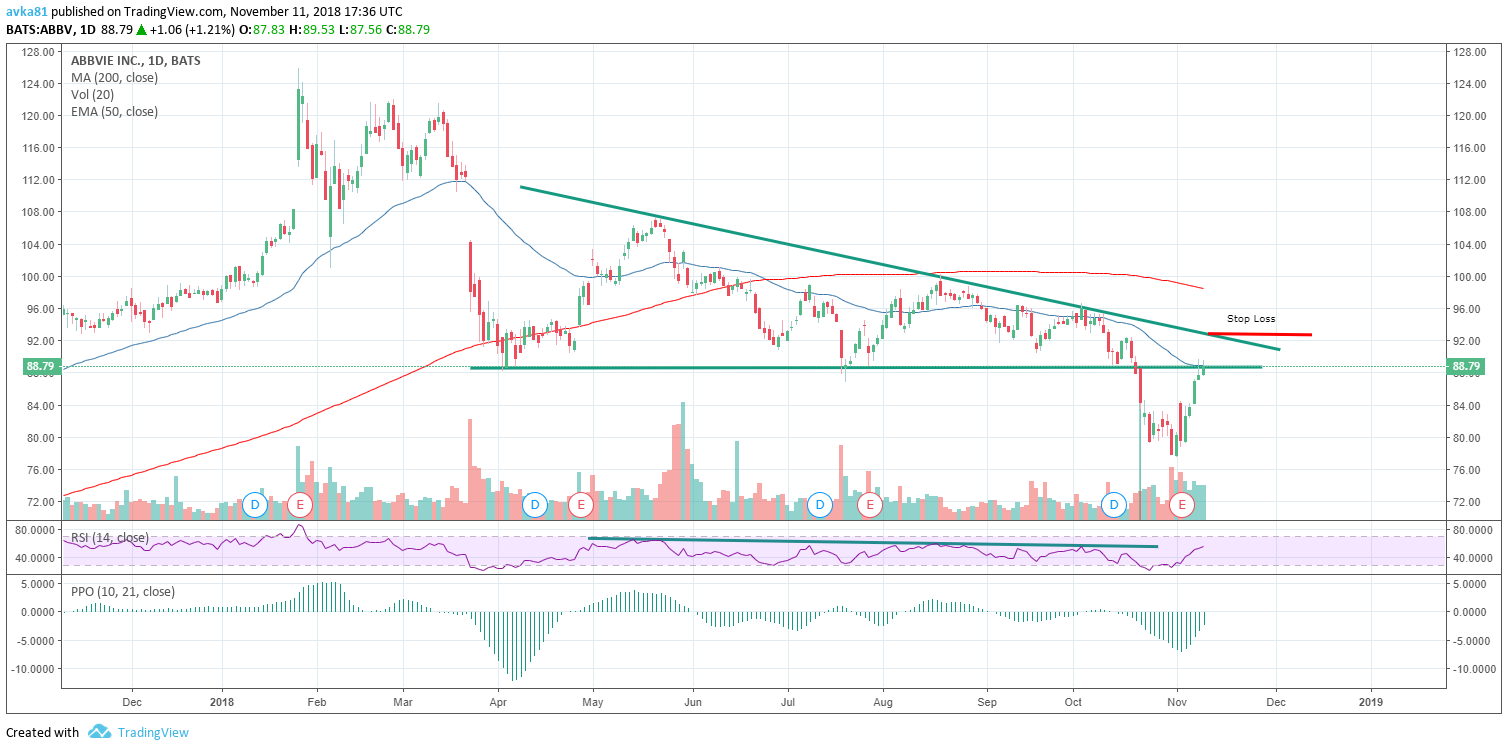The height and width of the screenshot is (750, 1508).
Task: Click the MA (200, close) indicator label
Action: coord(114,78)
